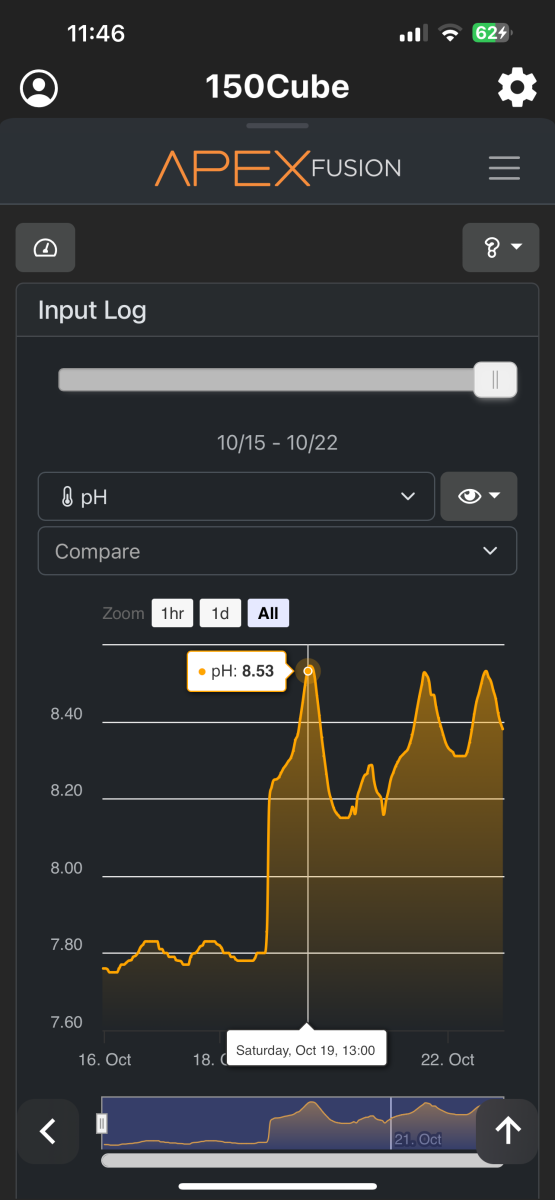Click the sheet grabber handle at top
This screenshot has height=1200, width=555.
(x=277, y=126)
